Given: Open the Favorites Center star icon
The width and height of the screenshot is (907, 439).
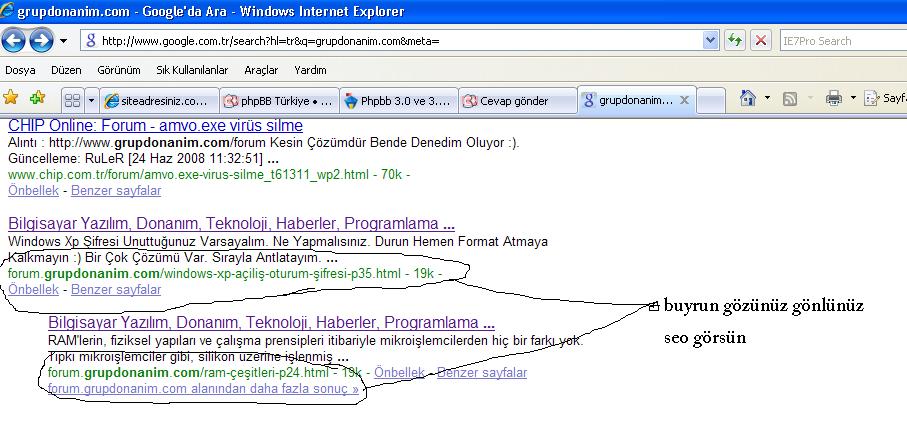Looking at the screenshot, I should 10,97.
